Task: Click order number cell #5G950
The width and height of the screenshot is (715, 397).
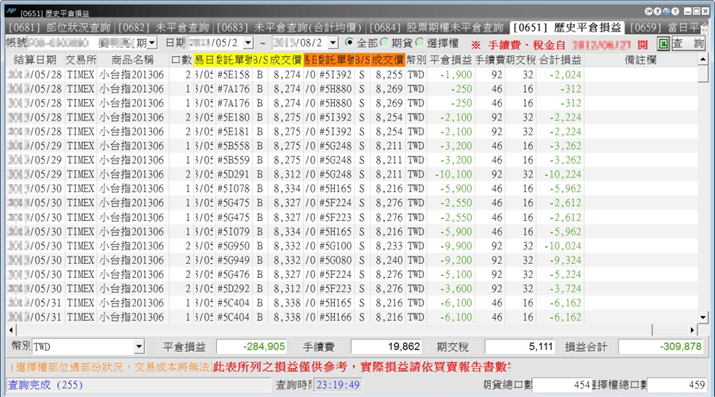Action: click(x=233, y=246)
